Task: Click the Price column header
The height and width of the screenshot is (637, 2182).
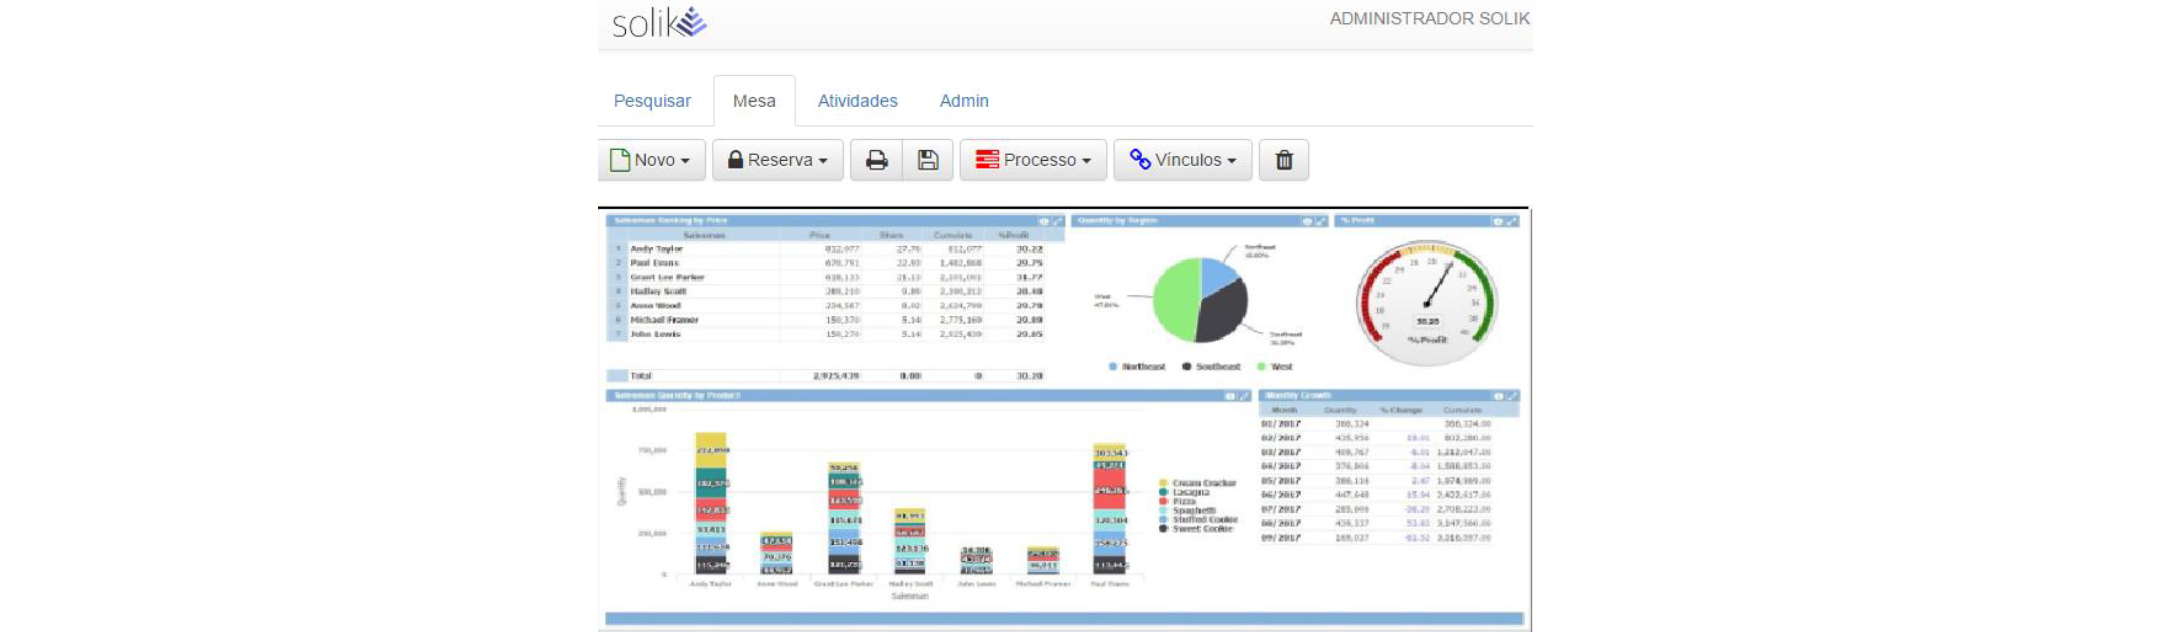Action: coord(820,235)
